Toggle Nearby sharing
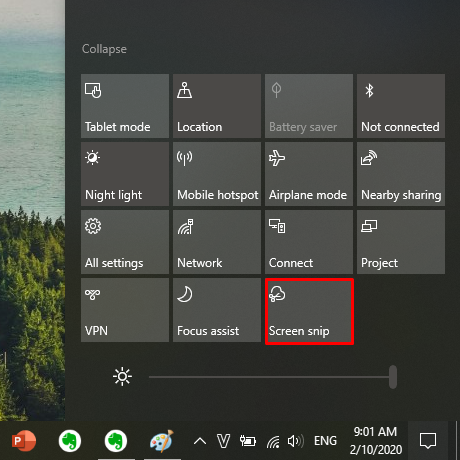Viewport: 460px width, 460px height. click(401, 174)
